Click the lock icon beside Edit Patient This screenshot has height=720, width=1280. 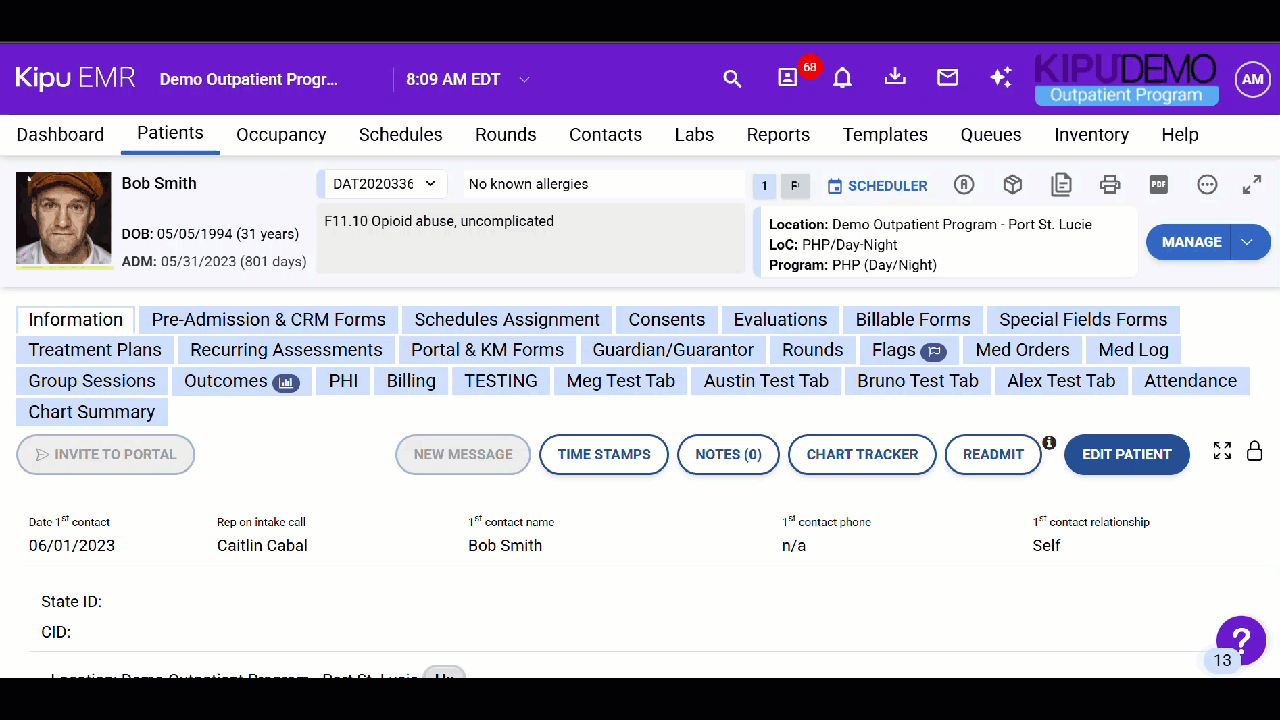point(1254,451)
